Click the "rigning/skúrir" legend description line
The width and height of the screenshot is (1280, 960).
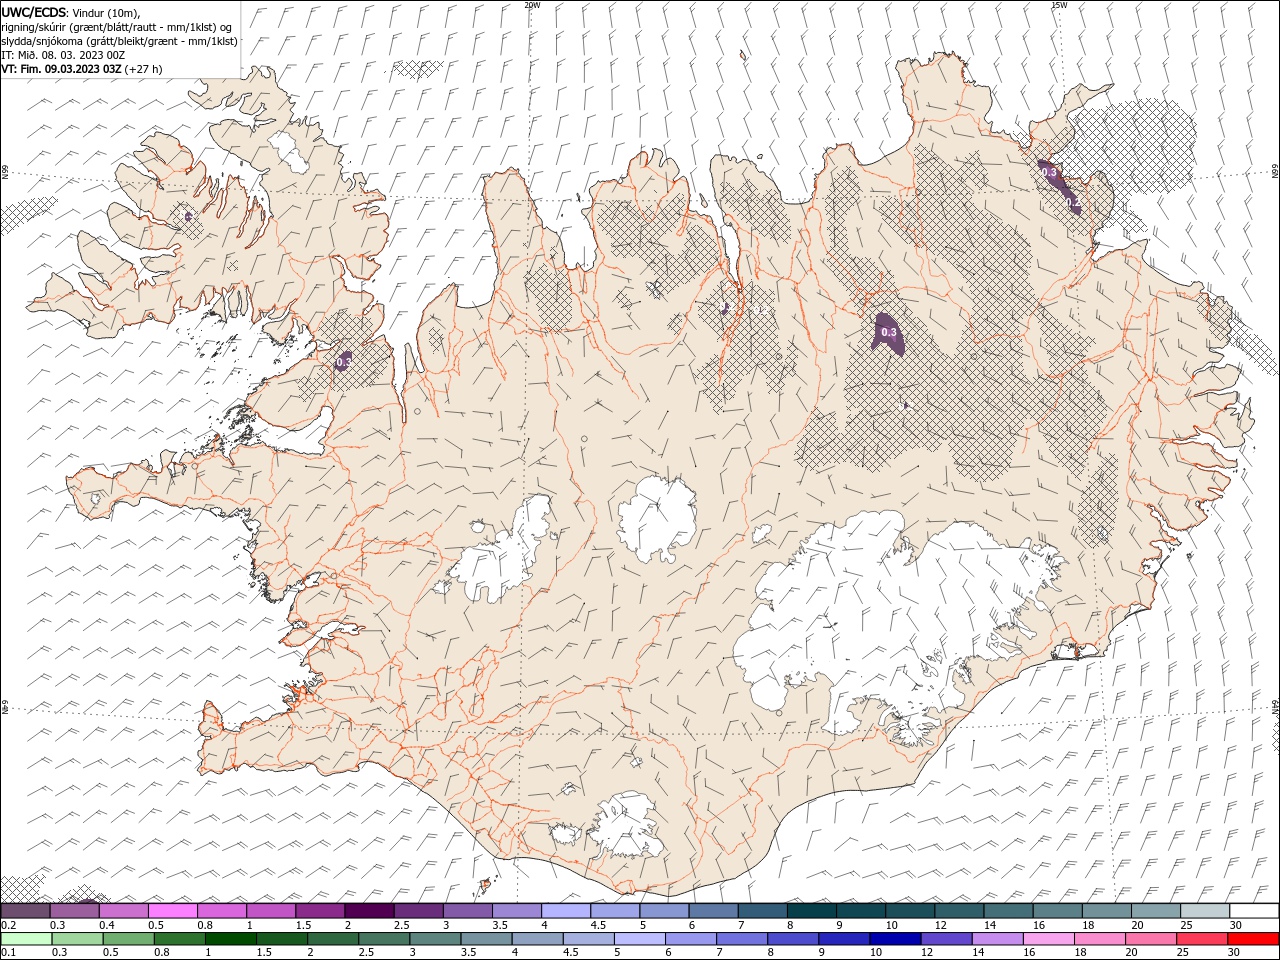point(117,27)
